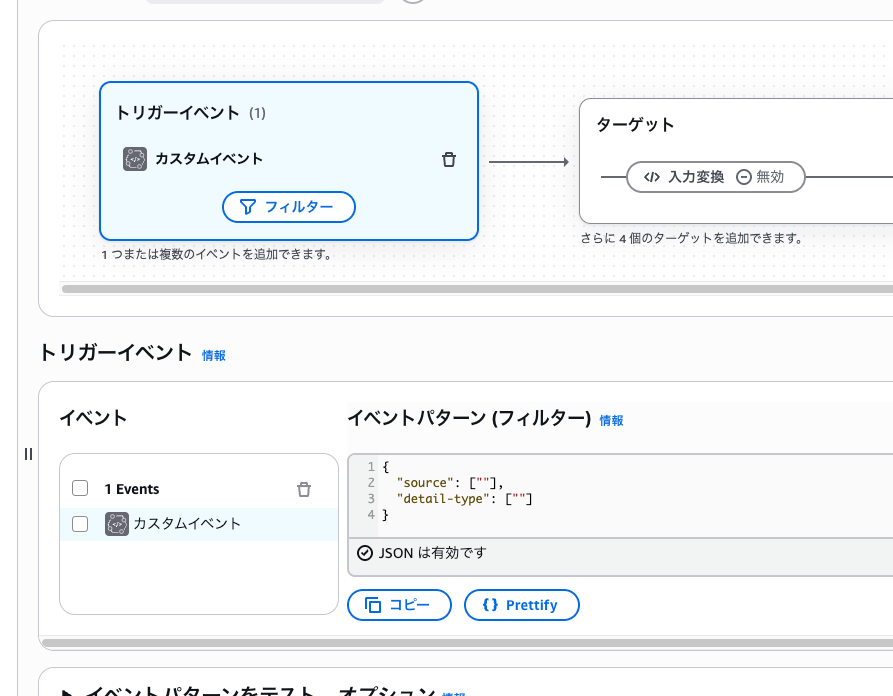Click the canvas horizontal scrollbar
The image size is (893, 696).
(x=400, y=289)
